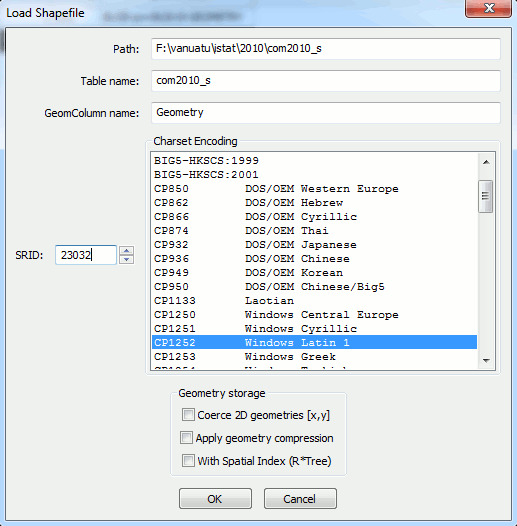
Task: Select CP874 DOS/OEM Thai encoding
Action: click(314, 231)
